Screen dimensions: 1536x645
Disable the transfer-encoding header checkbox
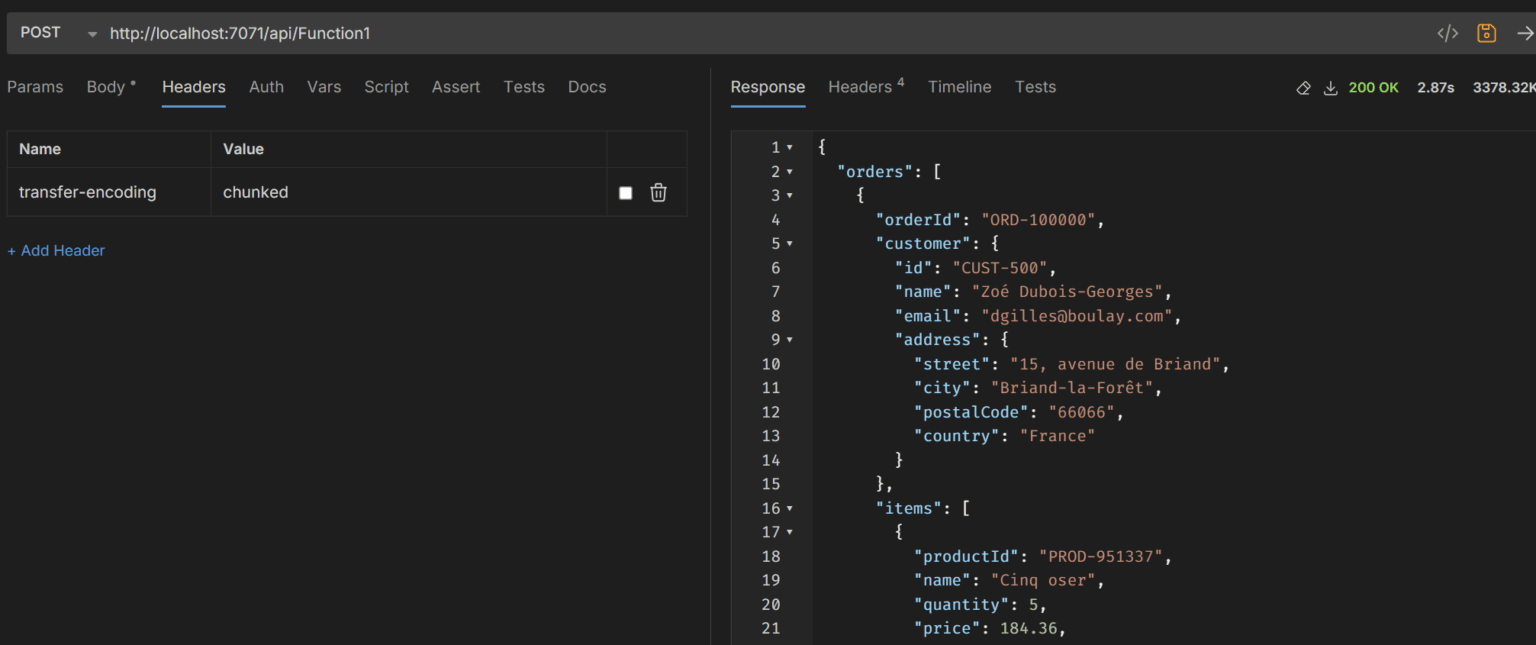(625, 192)
